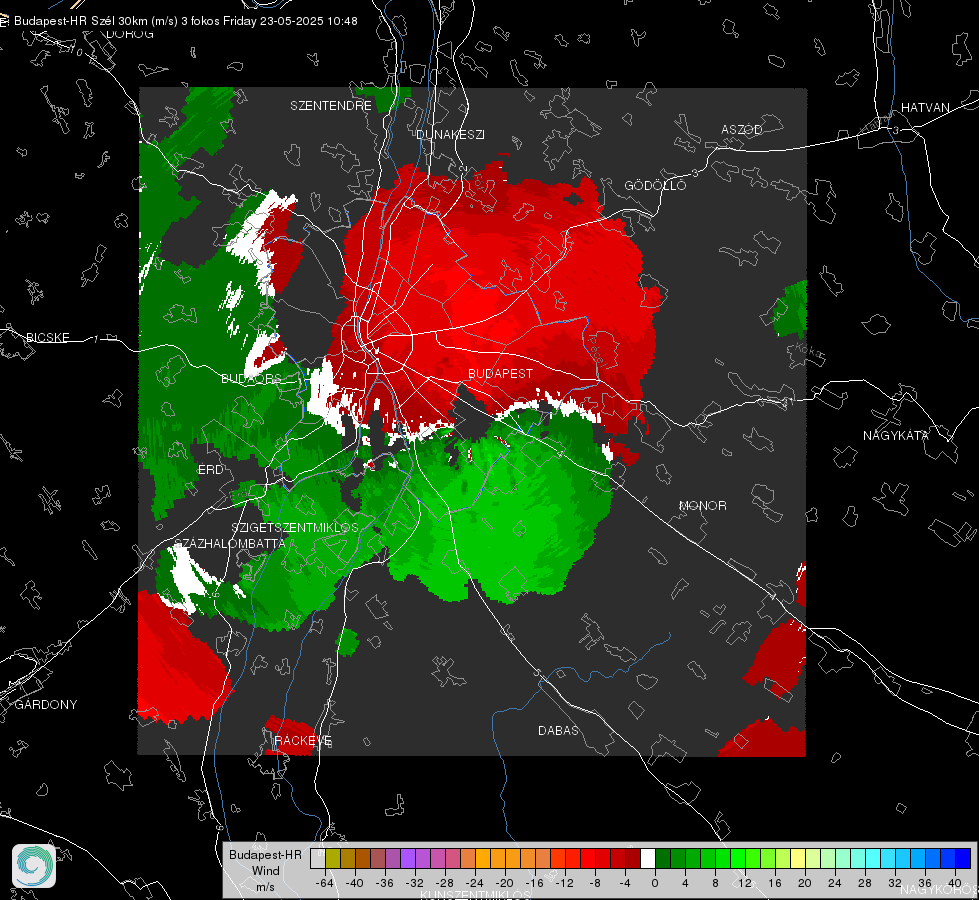Image resolution: width=979 pixels, height=900 pixels.
Task: Click the legend scale value '0'
Action: [654, 883]
